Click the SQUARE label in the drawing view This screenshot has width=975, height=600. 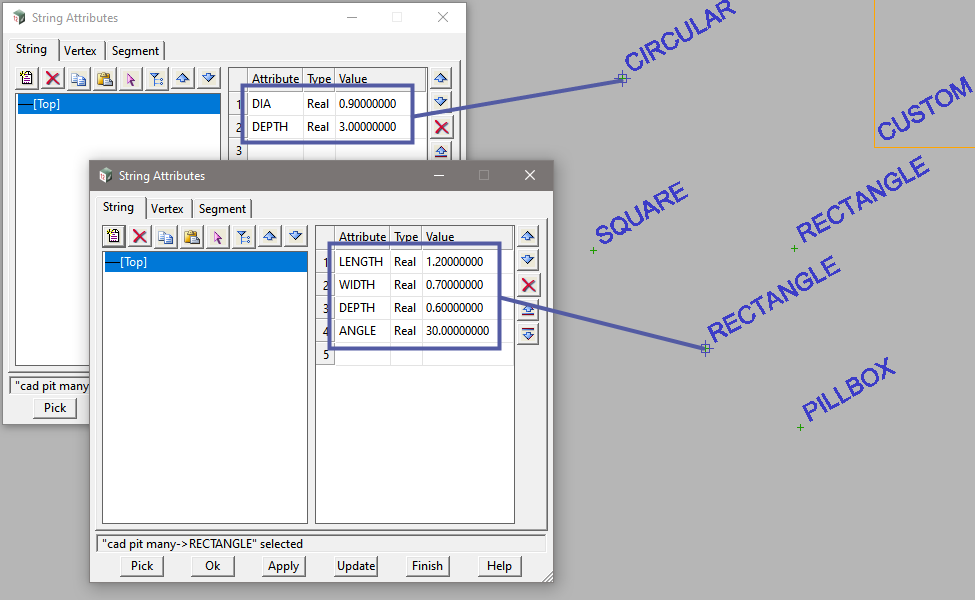point(642,213)
